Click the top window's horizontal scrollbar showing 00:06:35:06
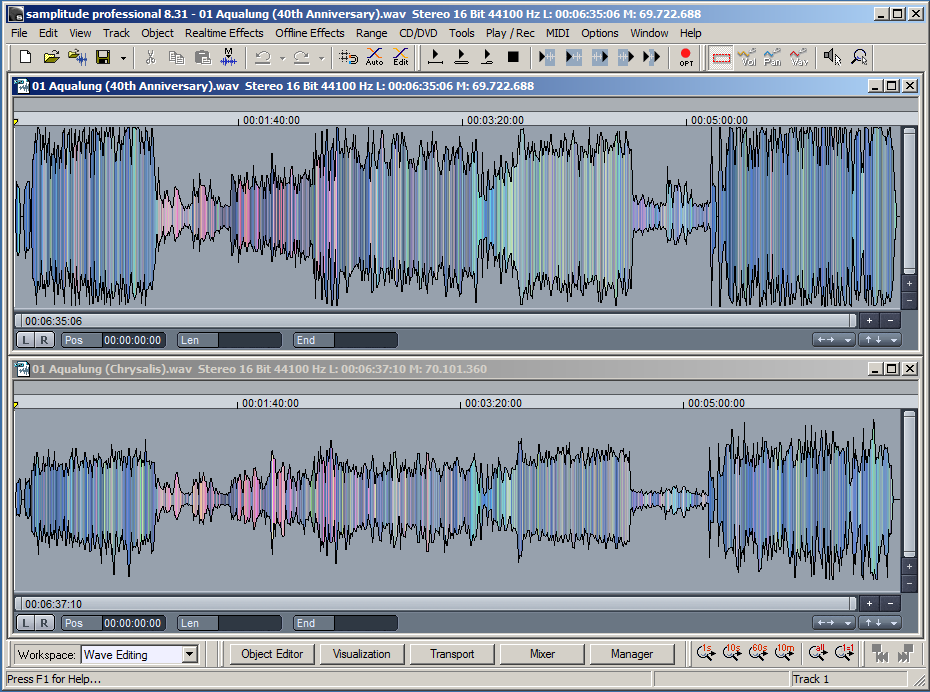930x692 pixels. [x=435, y=321]
